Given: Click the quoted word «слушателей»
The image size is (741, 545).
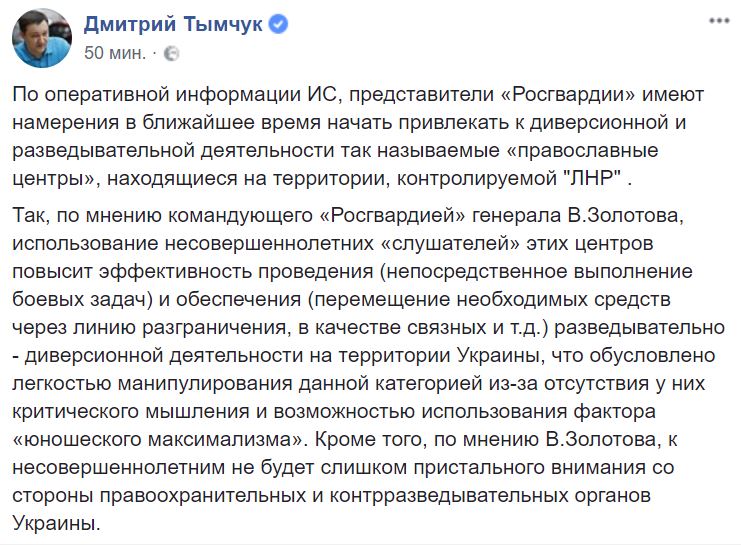Looking at the screenshot, I should point(445,244).
